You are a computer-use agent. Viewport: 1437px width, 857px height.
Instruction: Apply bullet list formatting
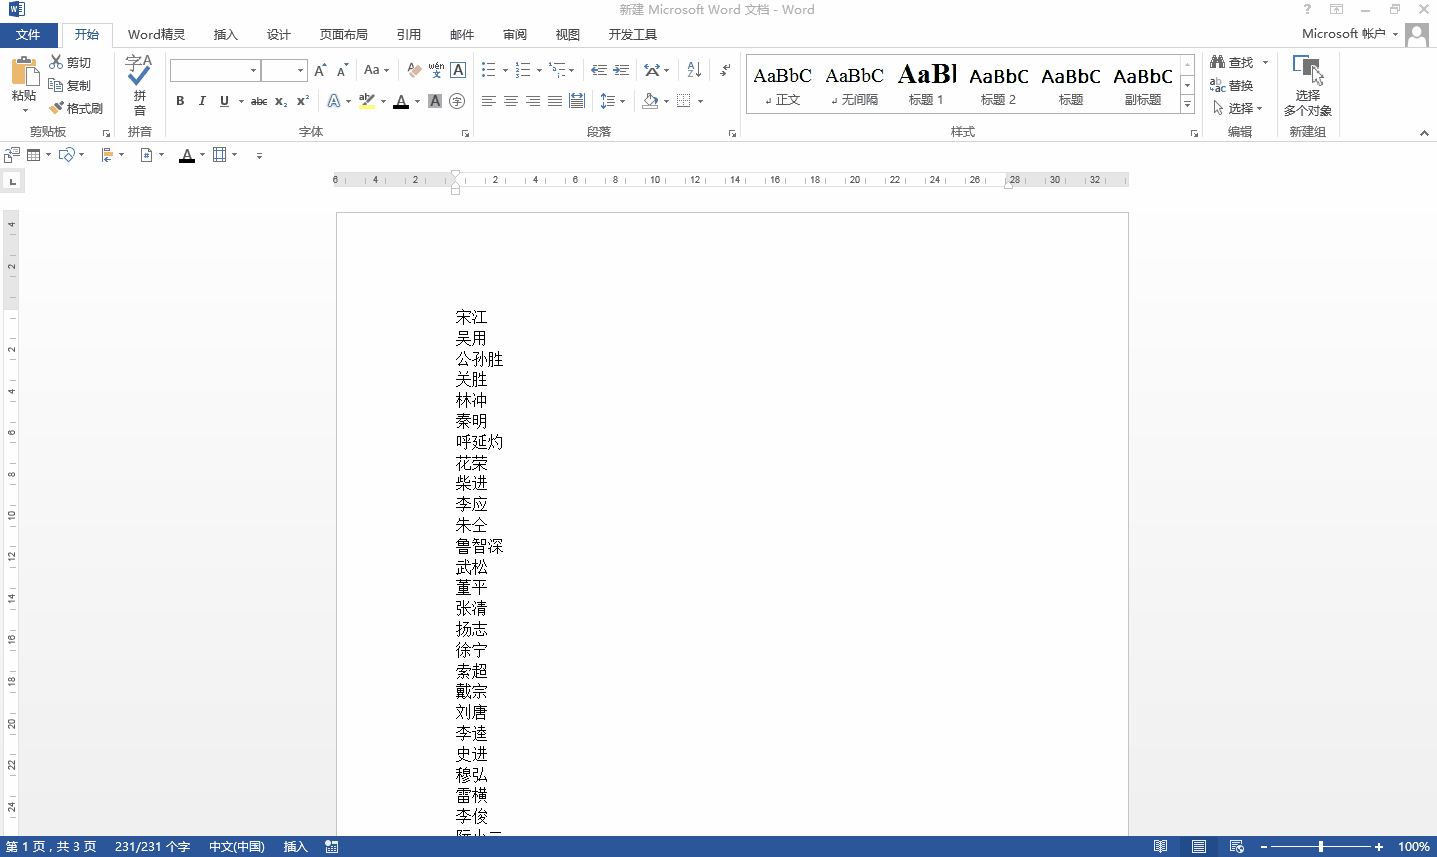pos(488,70)
